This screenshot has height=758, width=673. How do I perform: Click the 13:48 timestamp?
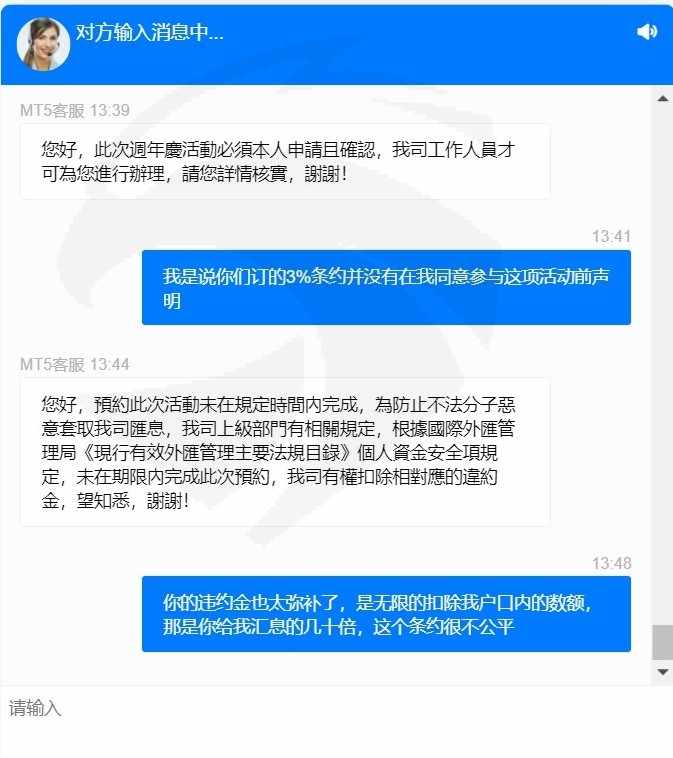pos(611,563)
